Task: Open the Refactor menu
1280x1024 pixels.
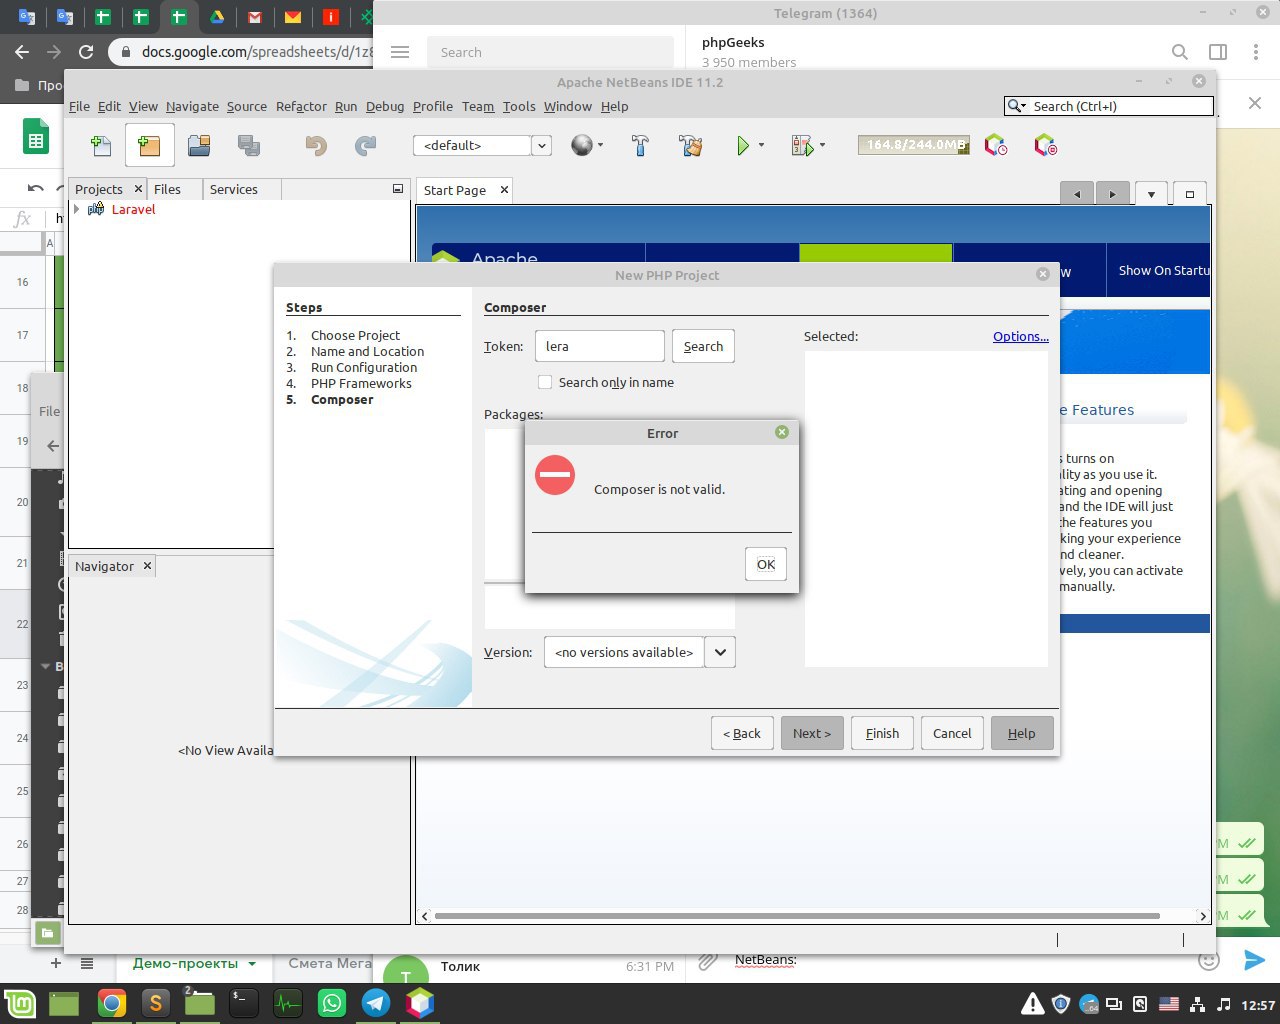Action: tap(301, 106)
